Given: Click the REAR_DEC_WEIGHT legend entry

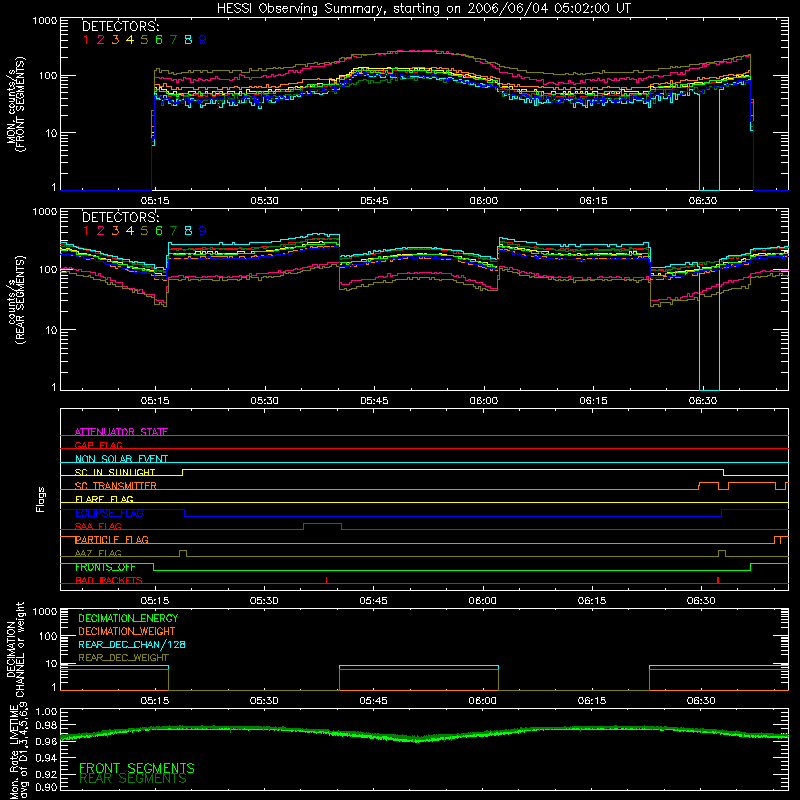Looking at the screenshot, I should point(123,658).
